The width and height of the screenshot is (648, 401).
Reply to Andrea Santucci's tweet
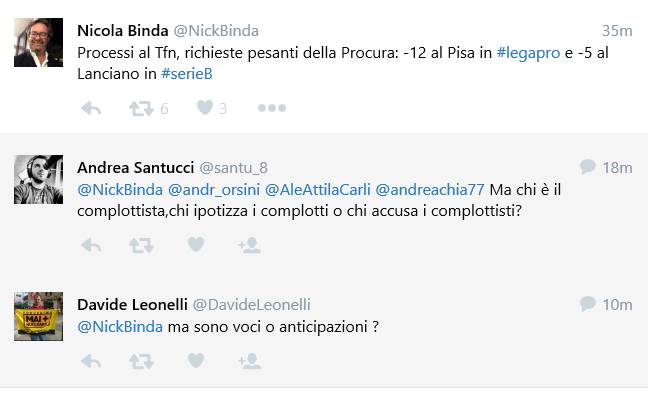pyautogui.click(x=91, y=246)
